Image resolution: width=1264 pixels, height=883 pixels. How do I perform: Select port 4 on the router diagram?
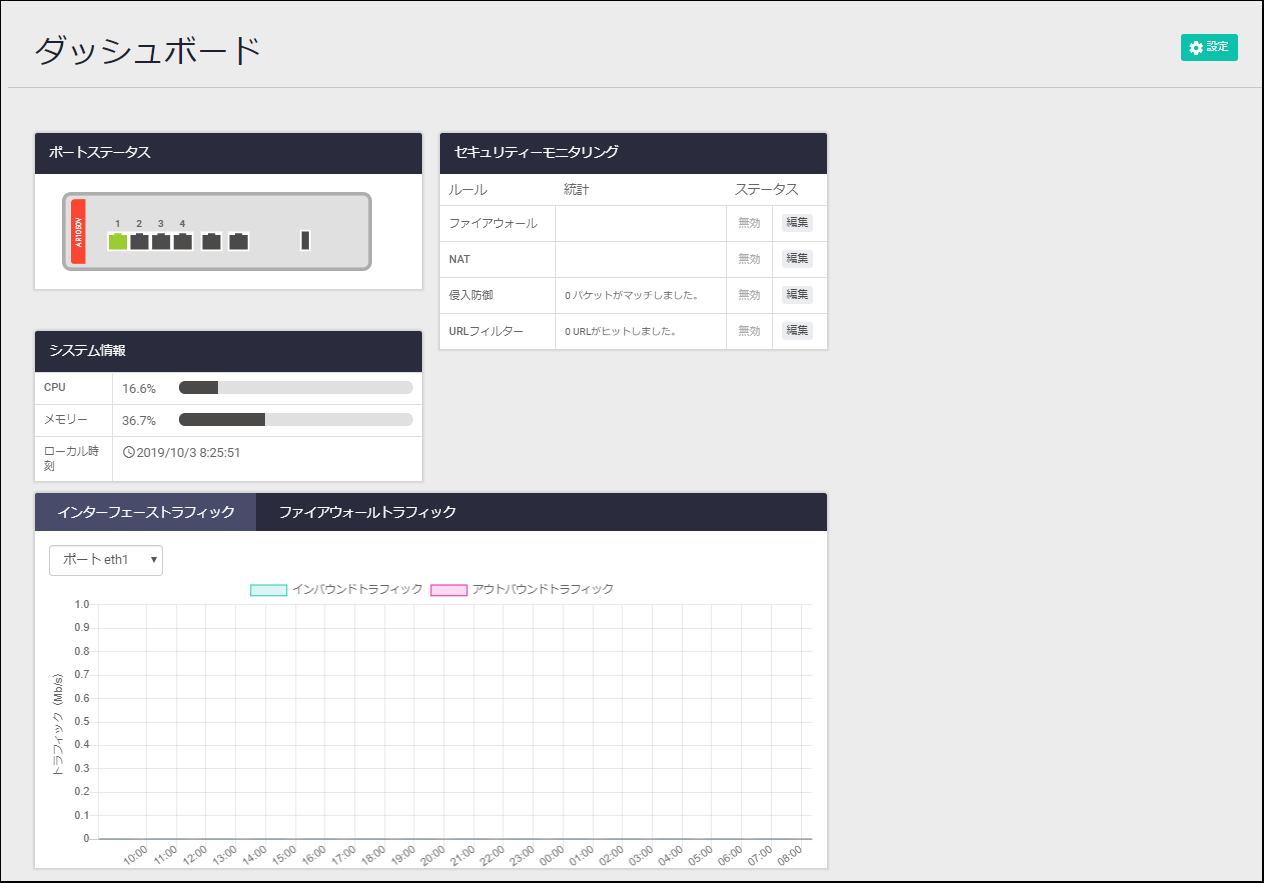182,241
